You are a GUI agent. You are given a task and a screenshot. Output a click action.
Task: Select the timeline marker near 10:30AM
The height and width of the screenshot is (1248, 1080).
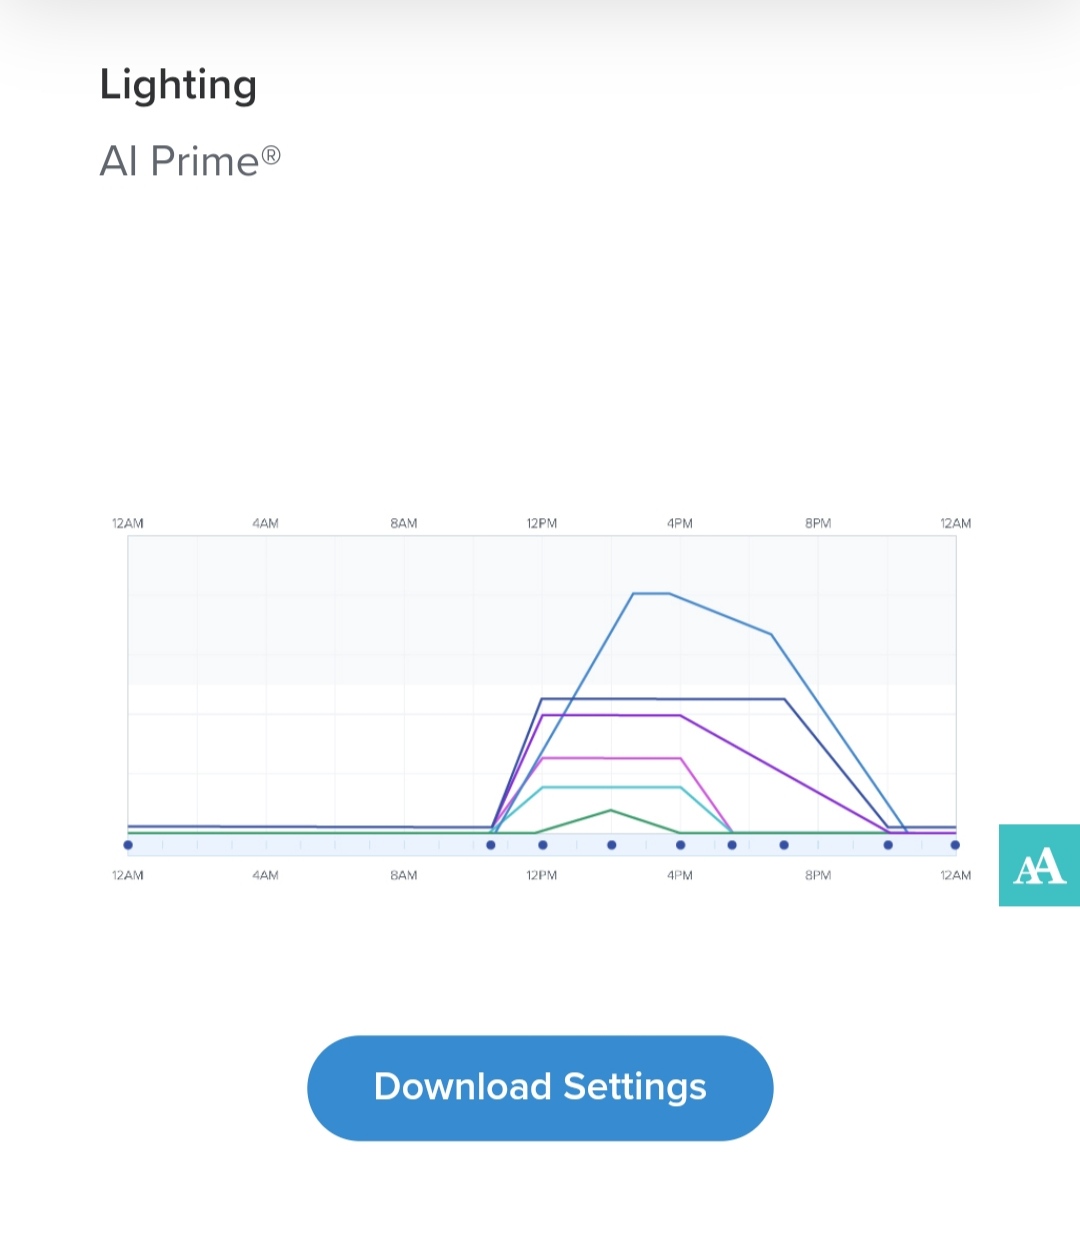(491, 845)
